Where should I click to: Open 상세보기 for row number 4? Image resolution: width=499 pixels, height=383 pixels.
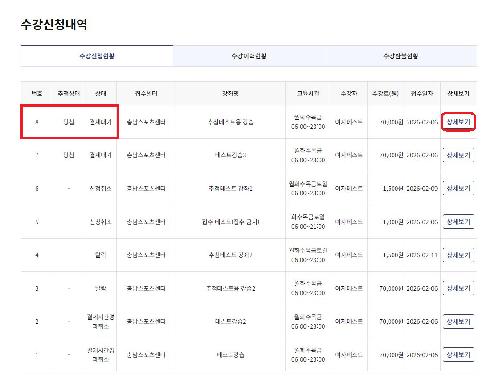point(458,255)
